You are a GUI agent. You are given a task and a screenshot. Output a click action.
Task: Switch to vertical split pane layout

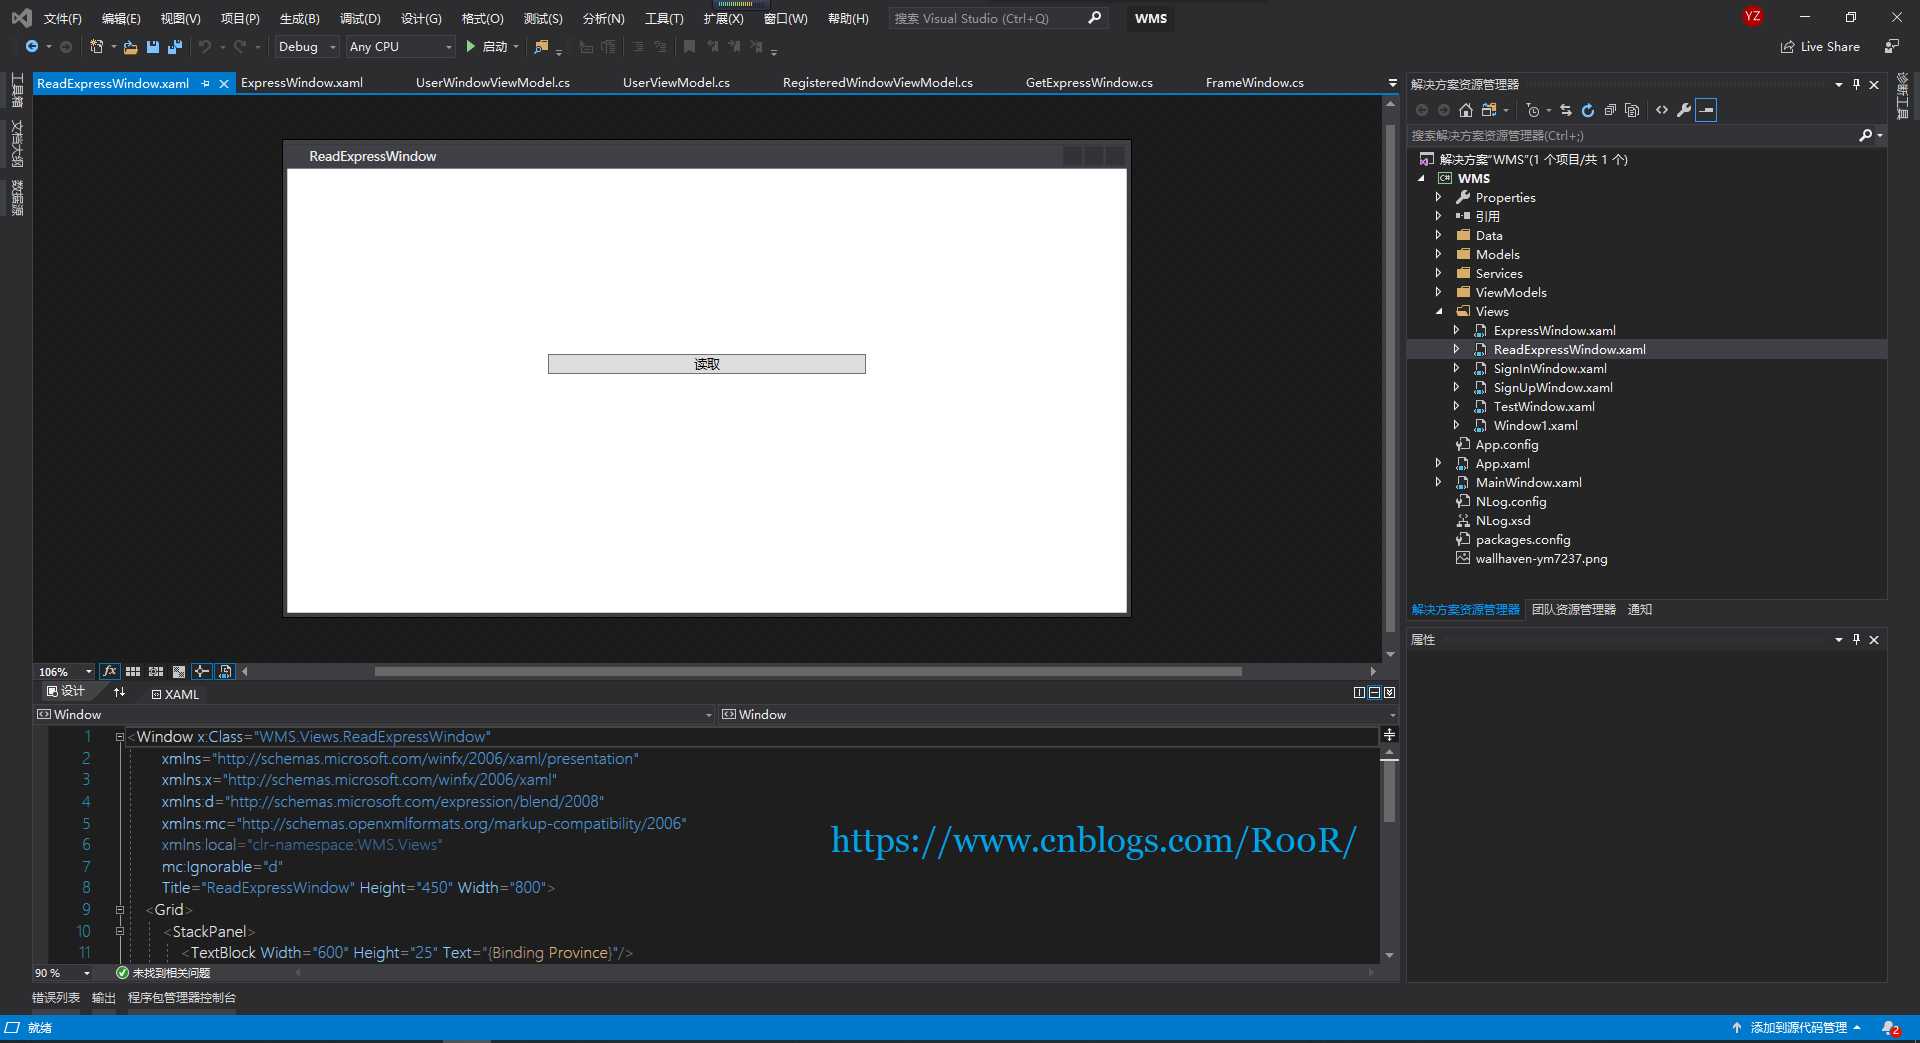coord(1359,692)
